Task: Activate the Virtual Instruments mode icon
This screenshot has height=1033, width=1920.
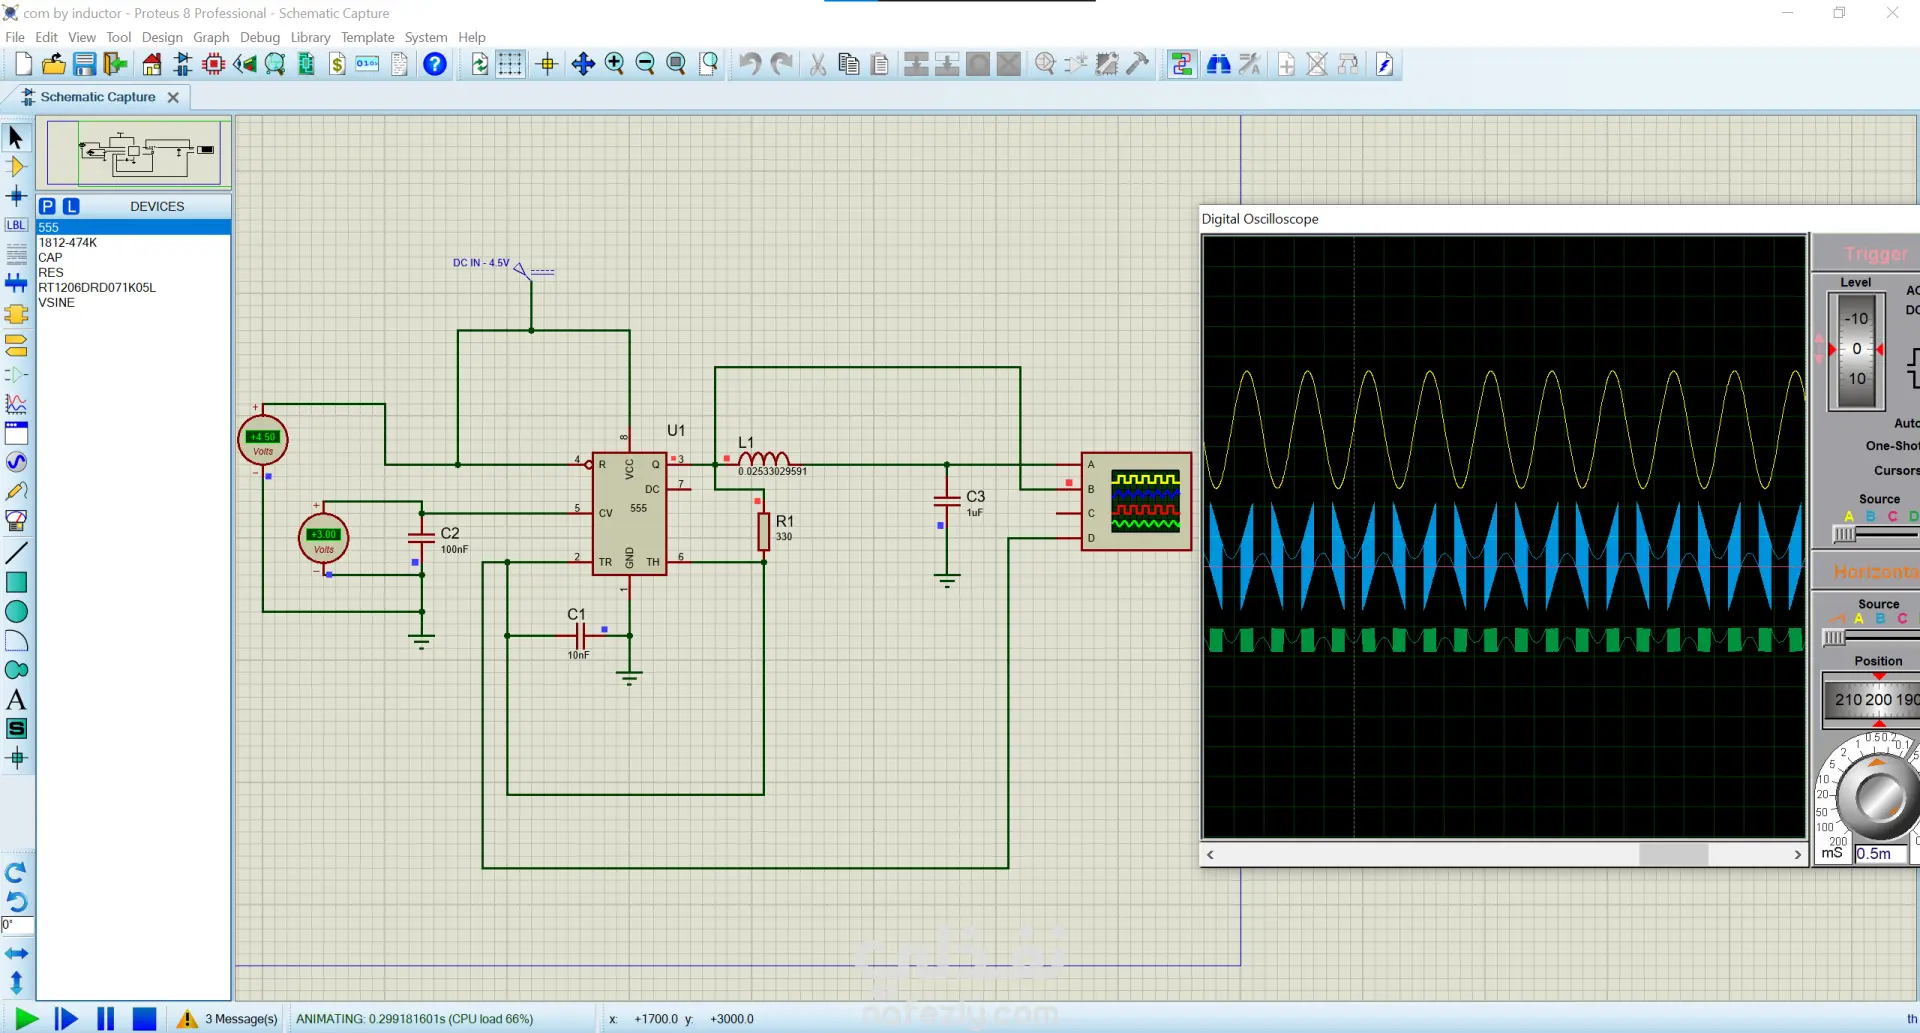Action: [16, 521]
